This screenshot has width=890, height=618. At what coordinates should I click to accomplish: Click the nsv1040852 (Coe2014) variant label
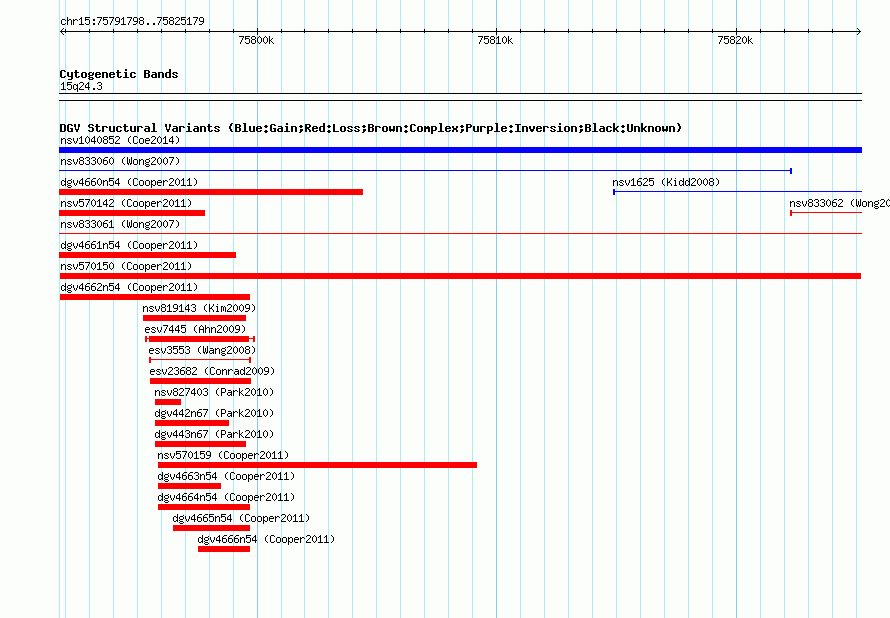pyautogui.click(x=120, y=140)
